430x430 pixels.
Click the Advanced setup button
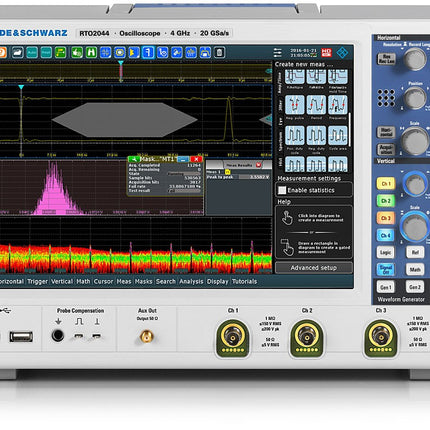[x=314, y=268]
